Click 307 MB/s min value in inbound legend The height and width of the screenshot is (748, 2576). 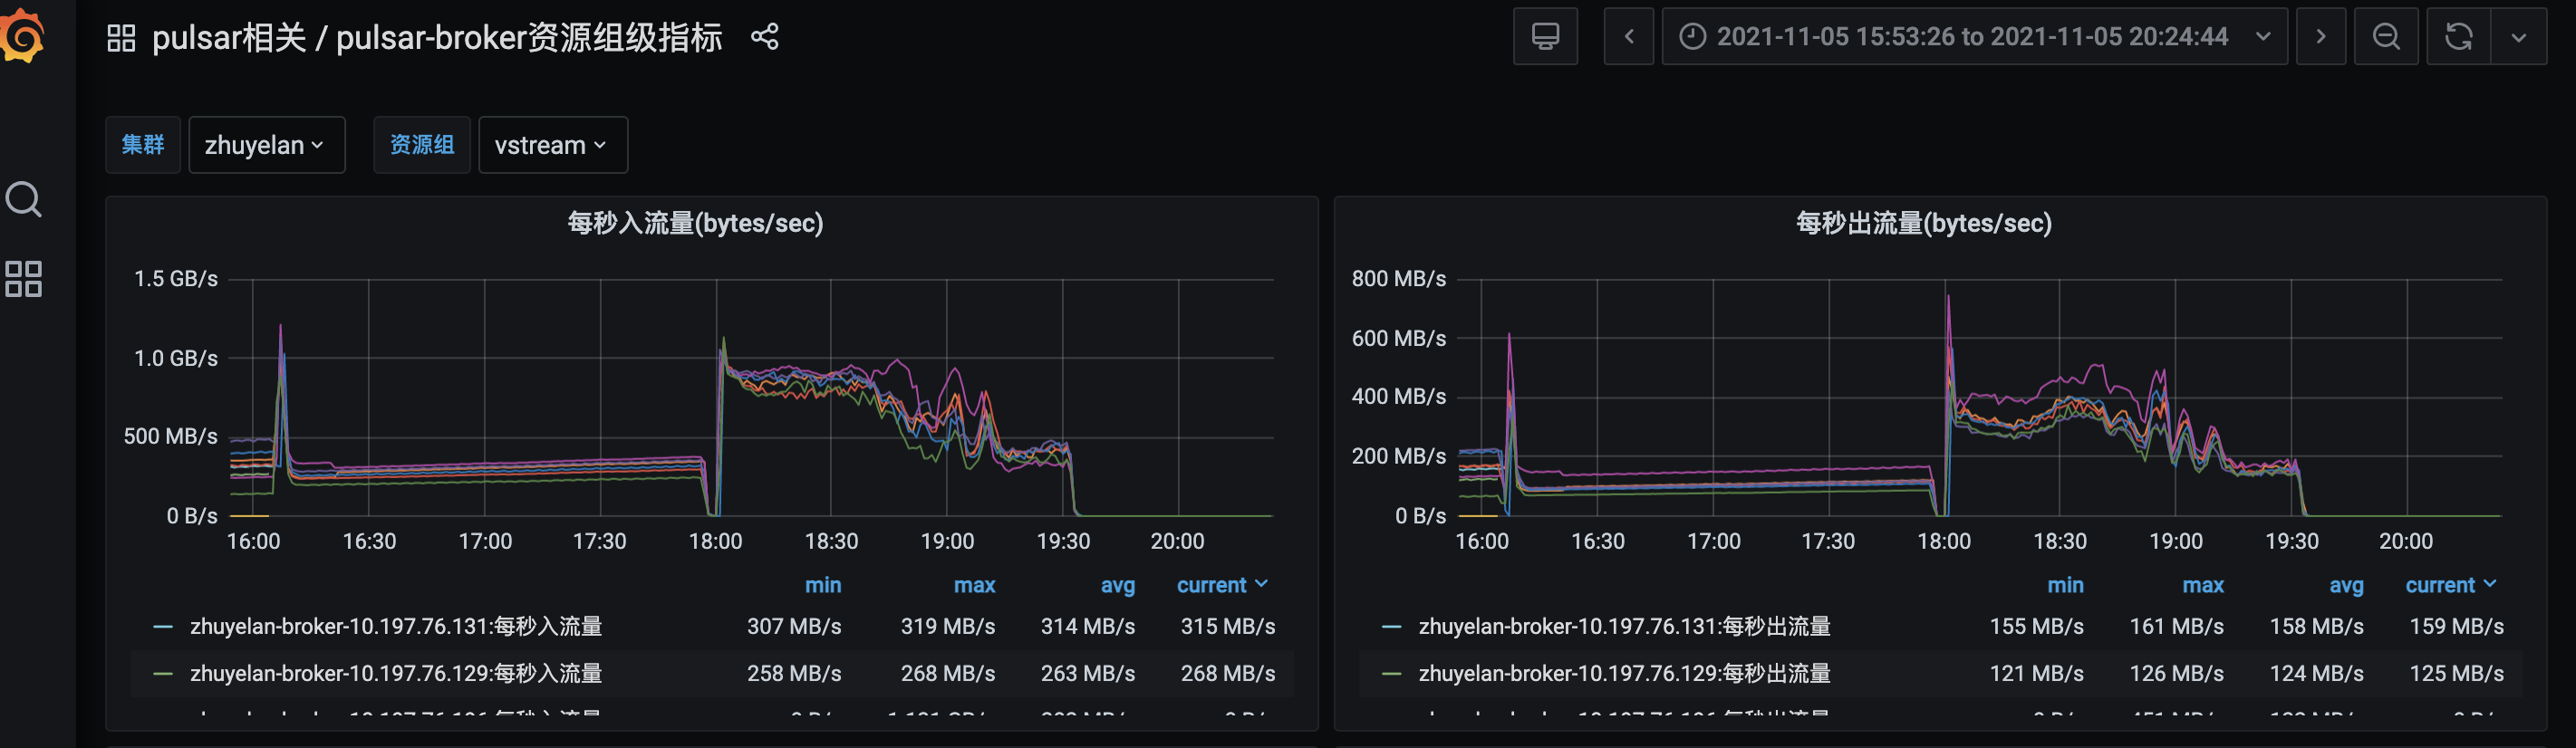[x=794, y=627]
